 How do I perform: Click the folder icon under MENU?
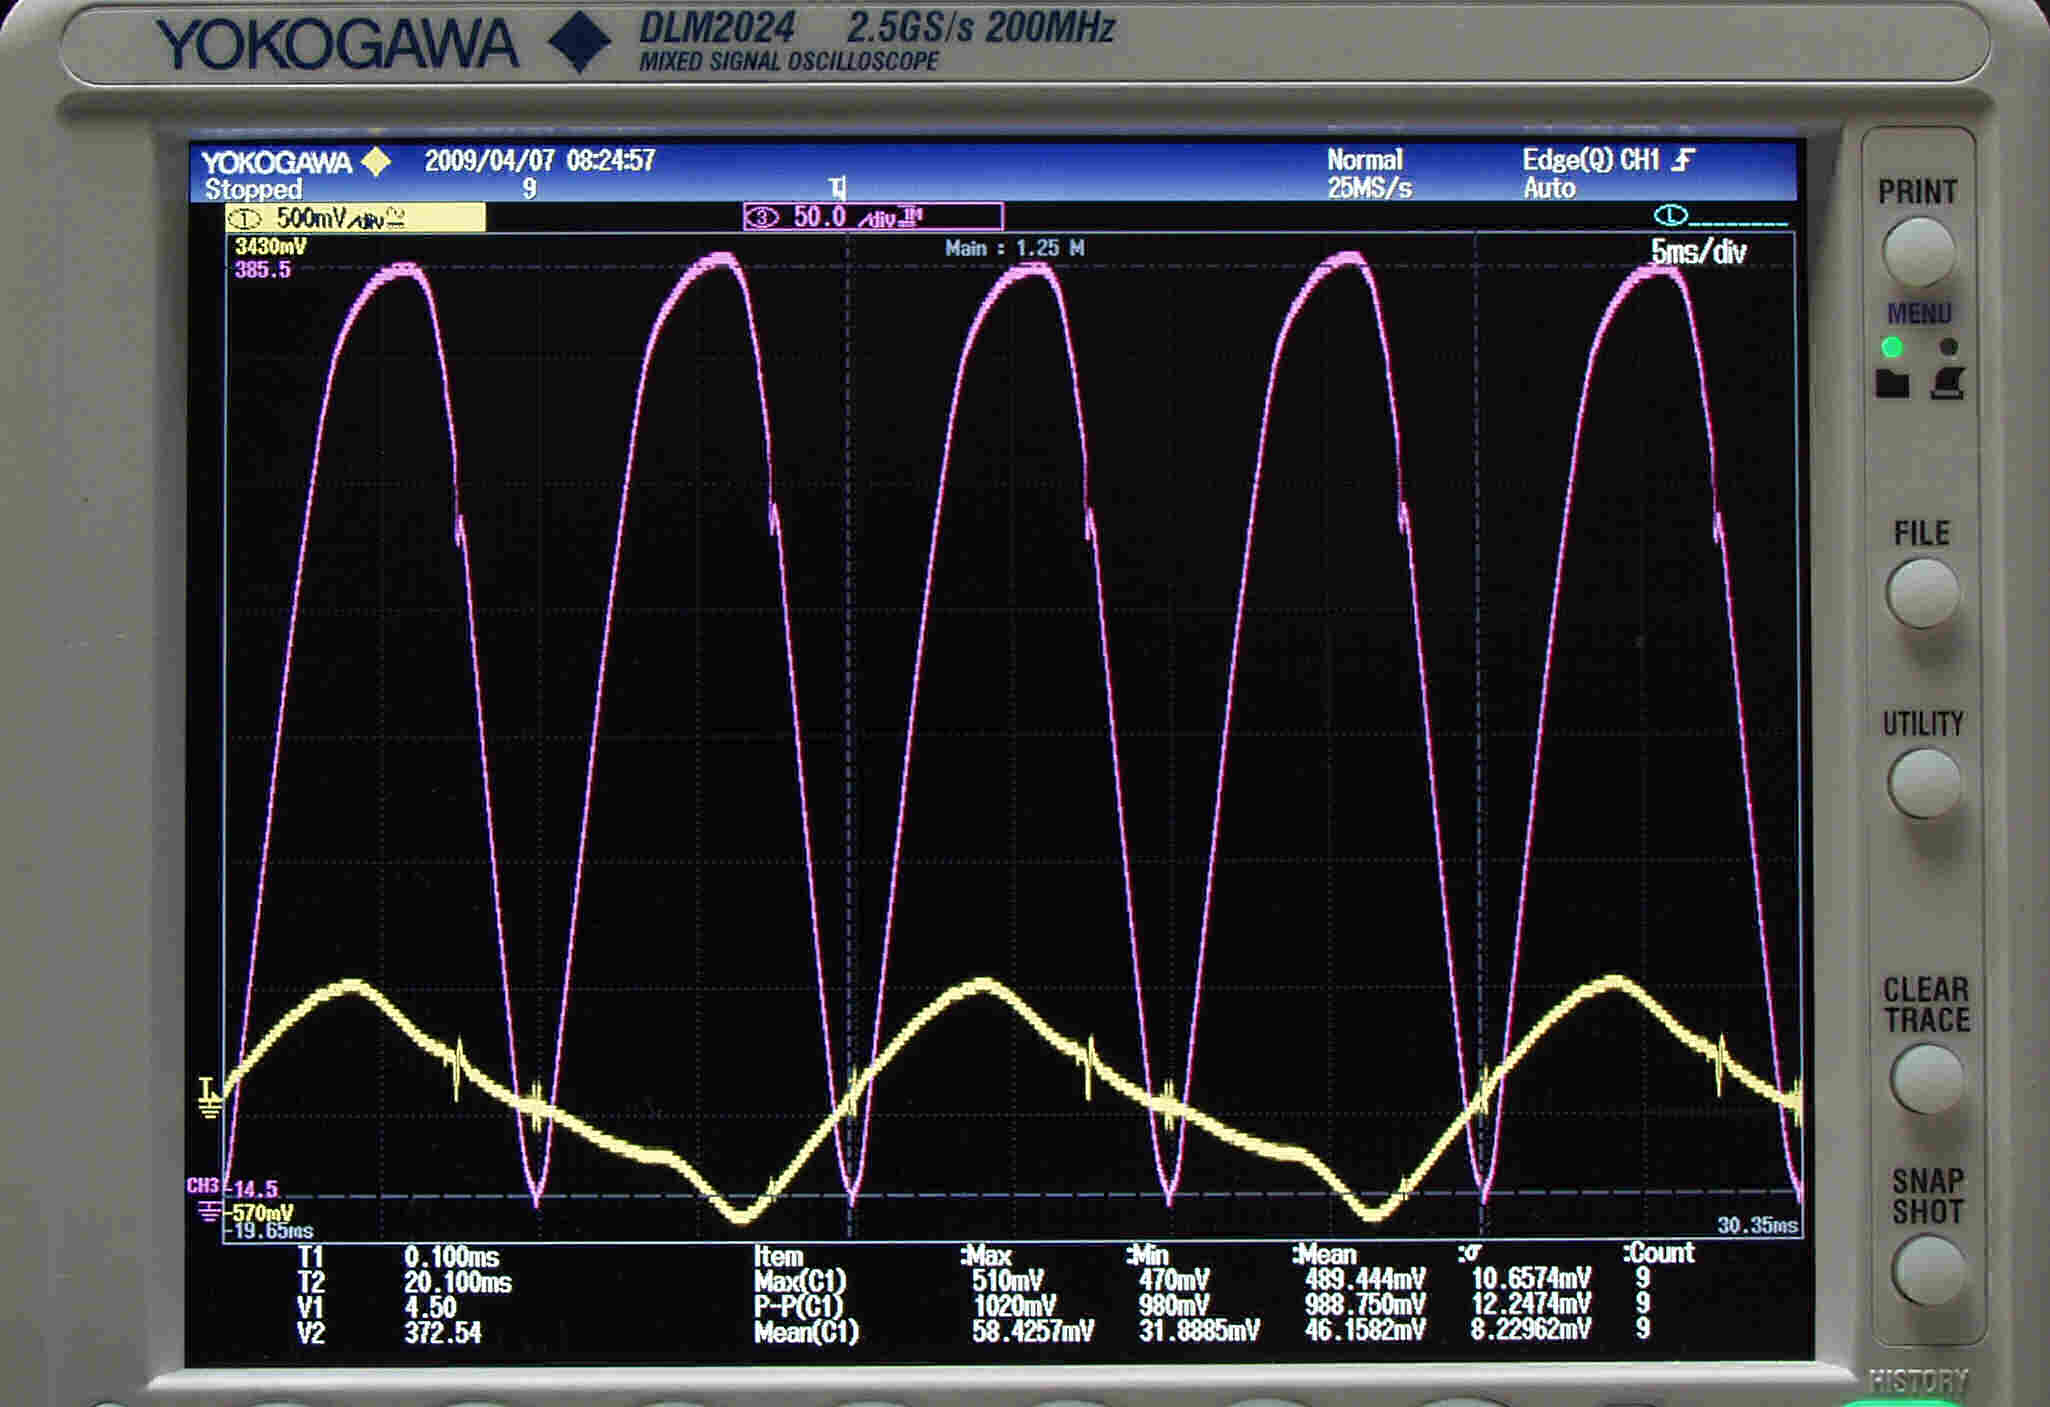click(x=1892, y=384)
